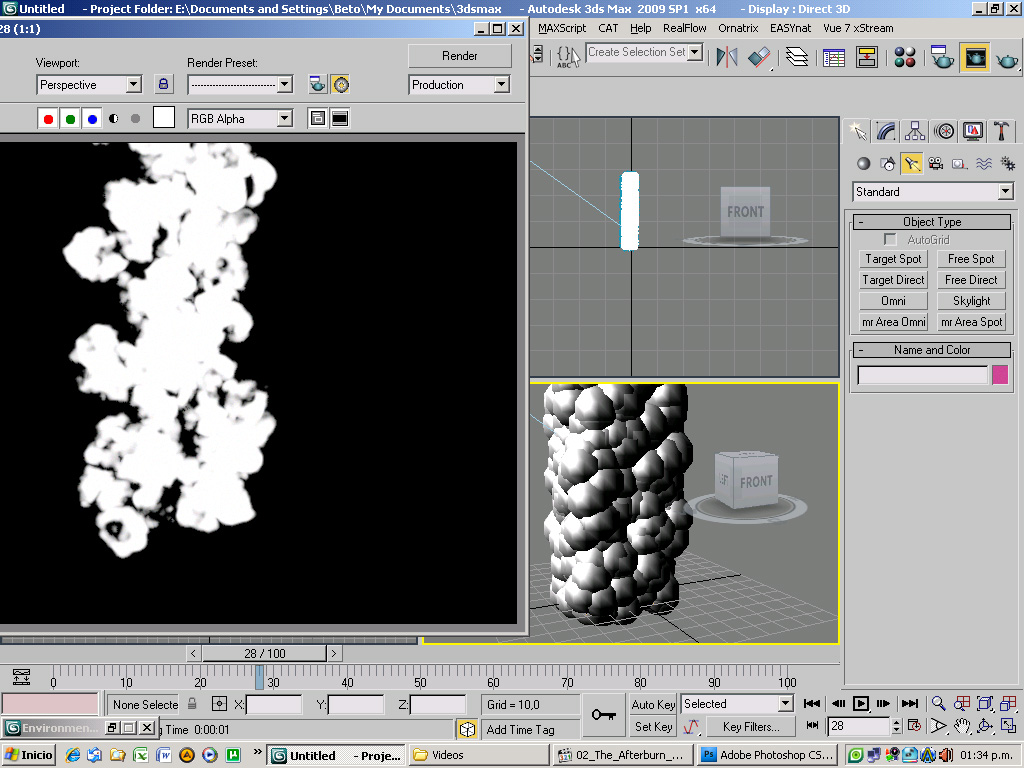Click the Pan View hand tool
1024x768 pixels.
coord(962,726)
